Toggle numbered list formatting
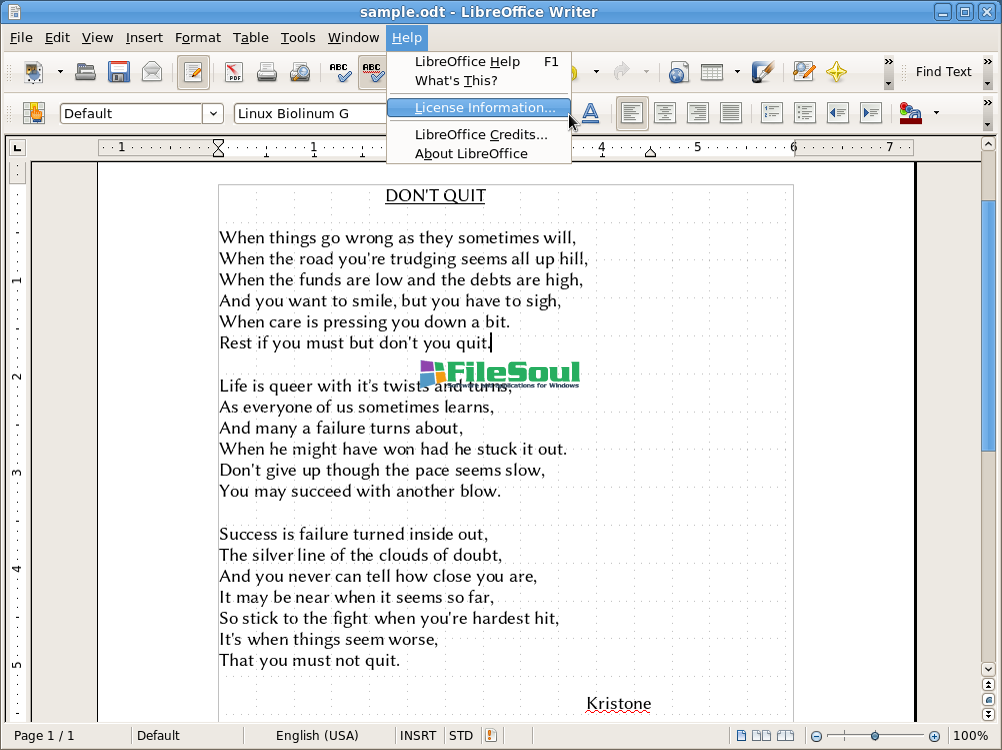 [771, 113]
